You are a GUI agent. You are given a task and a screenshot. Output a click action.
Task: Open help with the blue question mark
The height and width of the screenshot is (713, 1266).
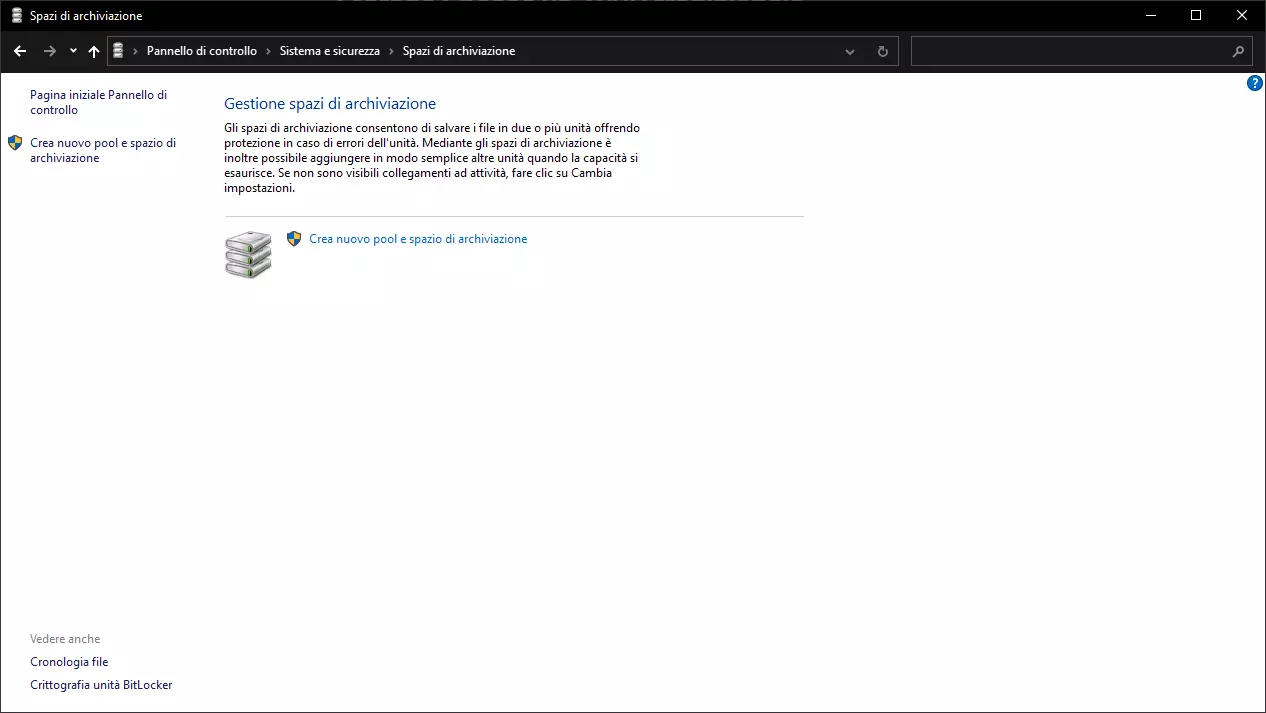tap(1255, 83)
